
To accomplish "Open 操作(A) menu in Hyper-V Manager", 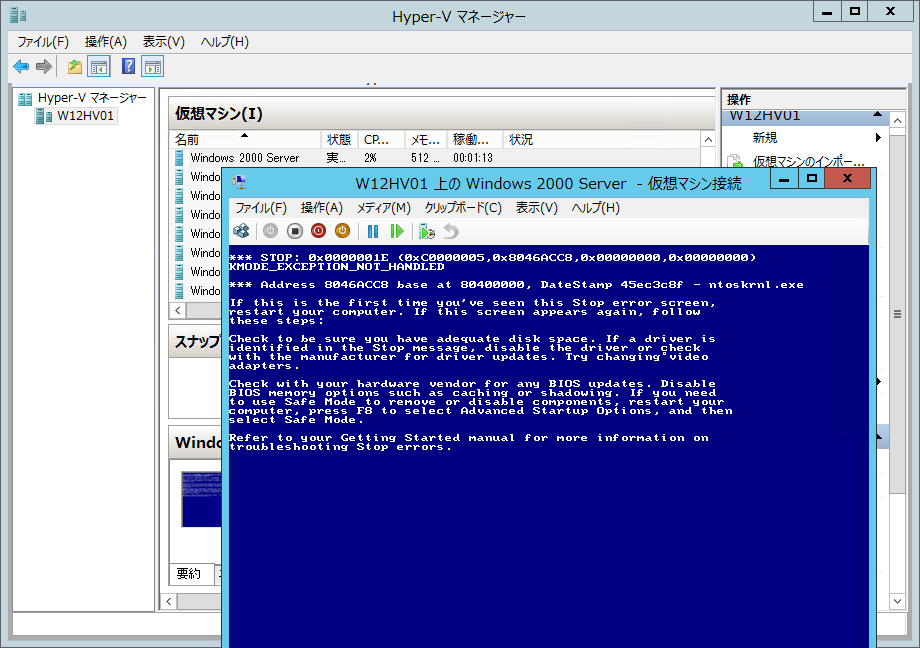I will coord(106,42).
